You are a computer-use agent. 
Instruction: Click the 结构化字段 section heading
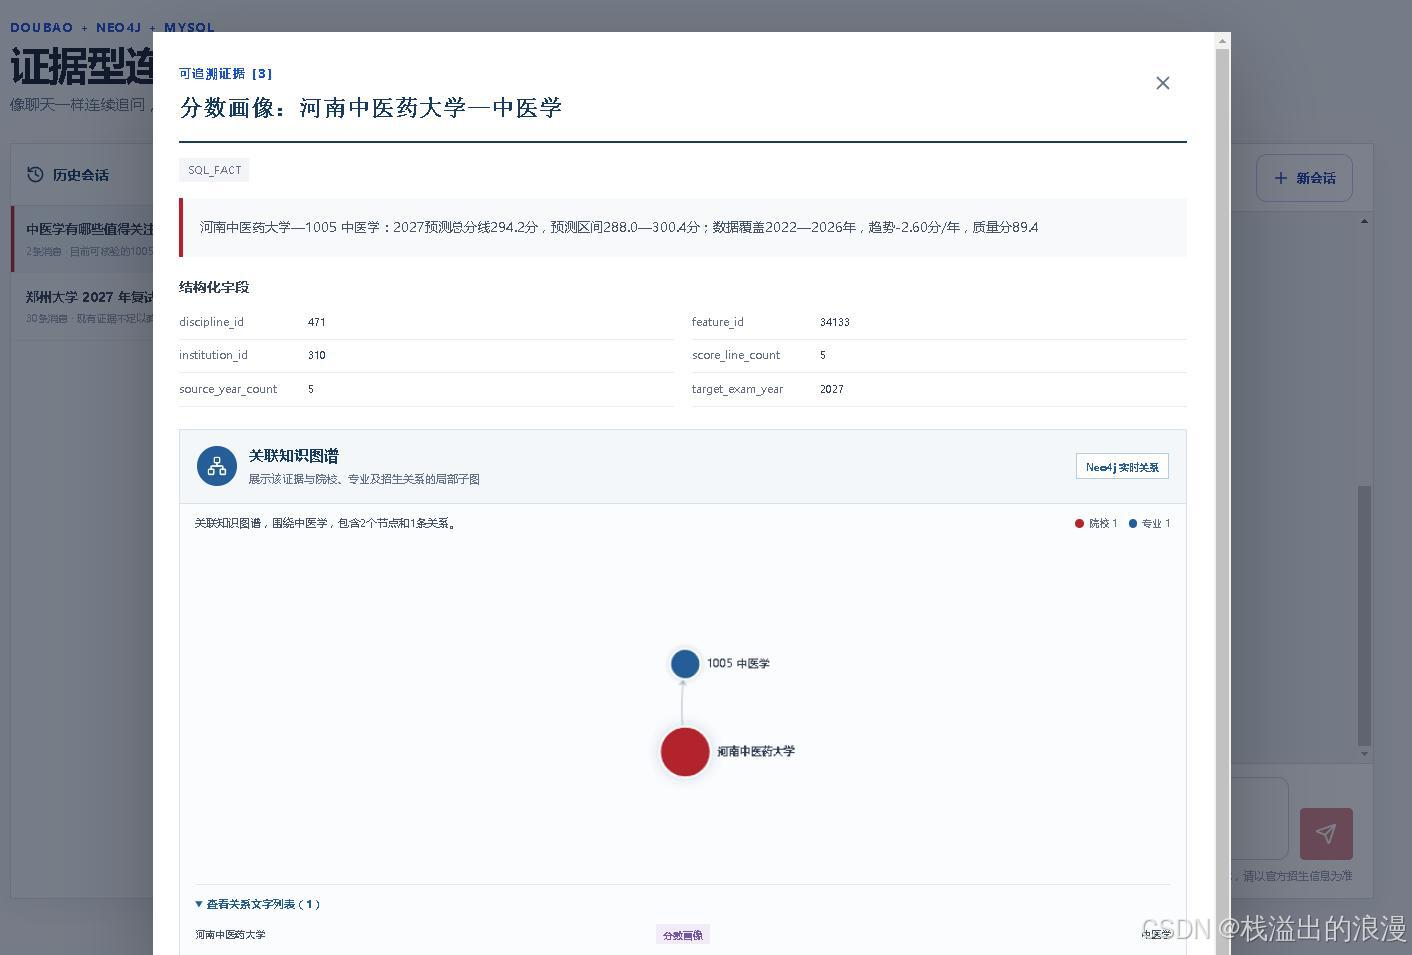pyautogui.click(x=214, y=287)
